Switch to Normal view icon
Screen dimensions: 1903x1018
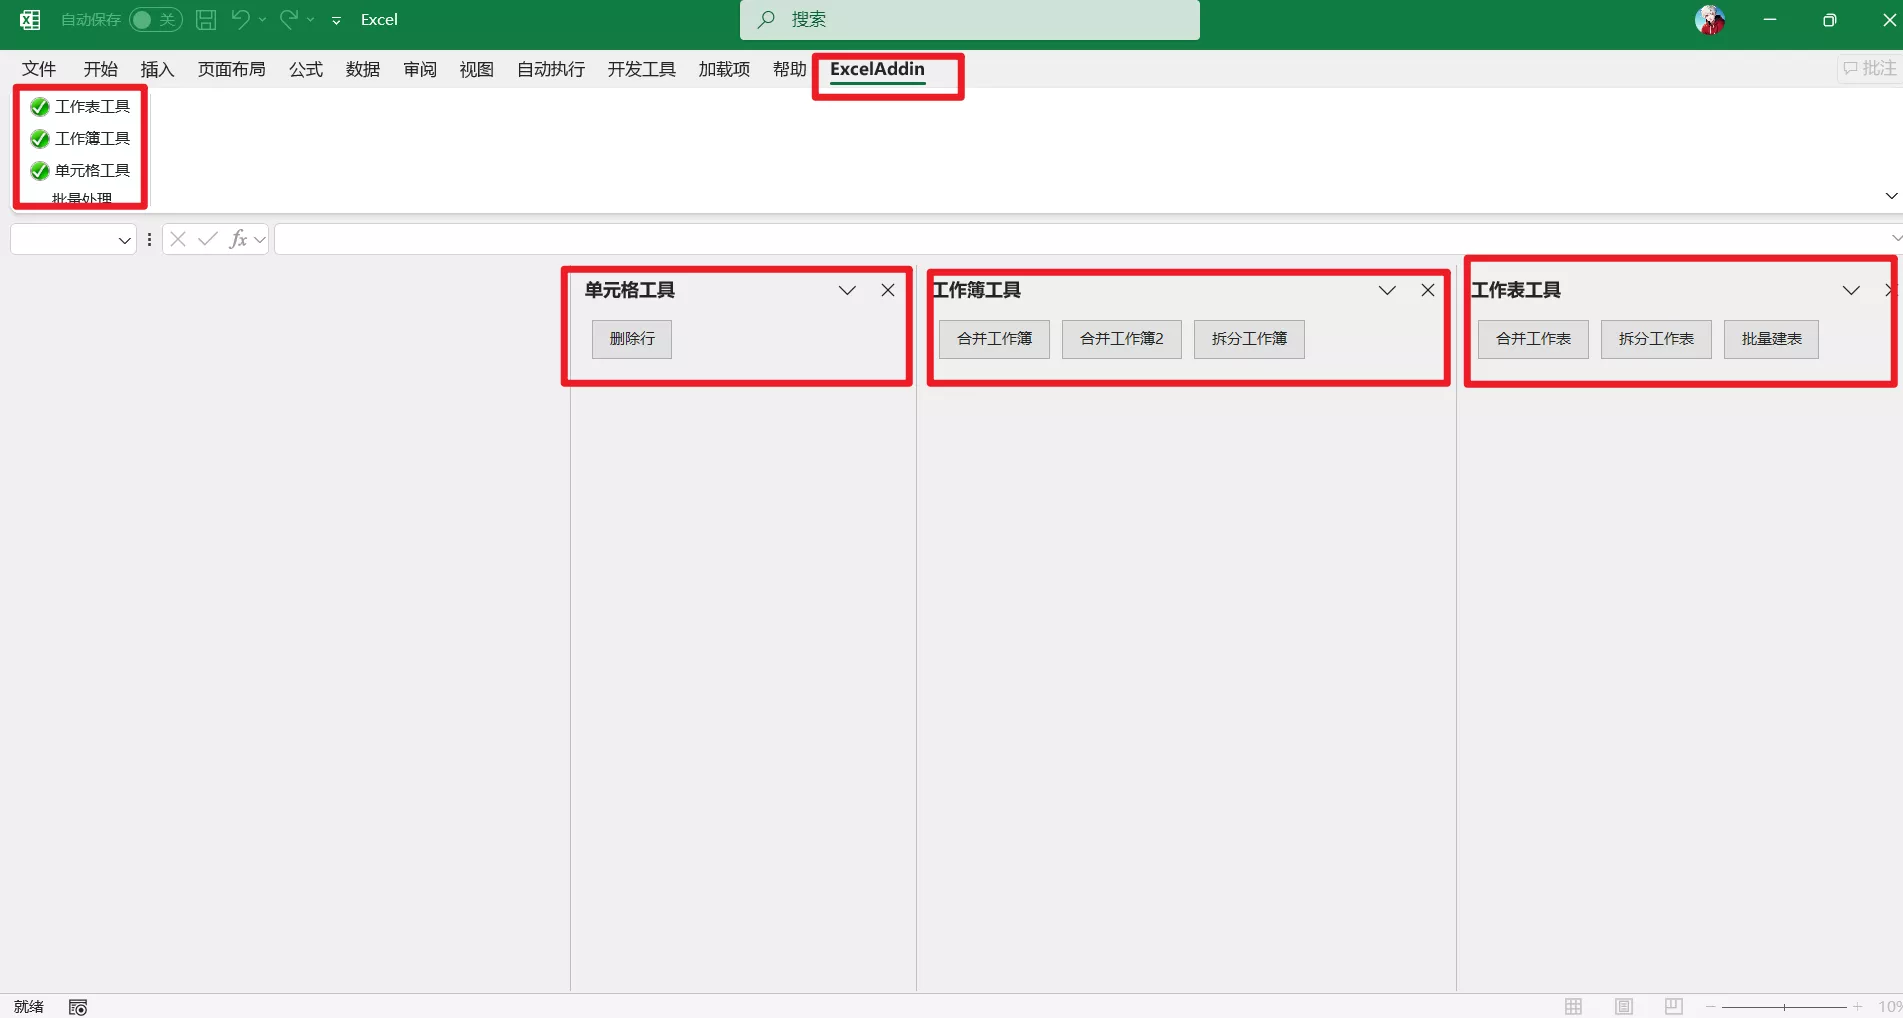1573,1006
